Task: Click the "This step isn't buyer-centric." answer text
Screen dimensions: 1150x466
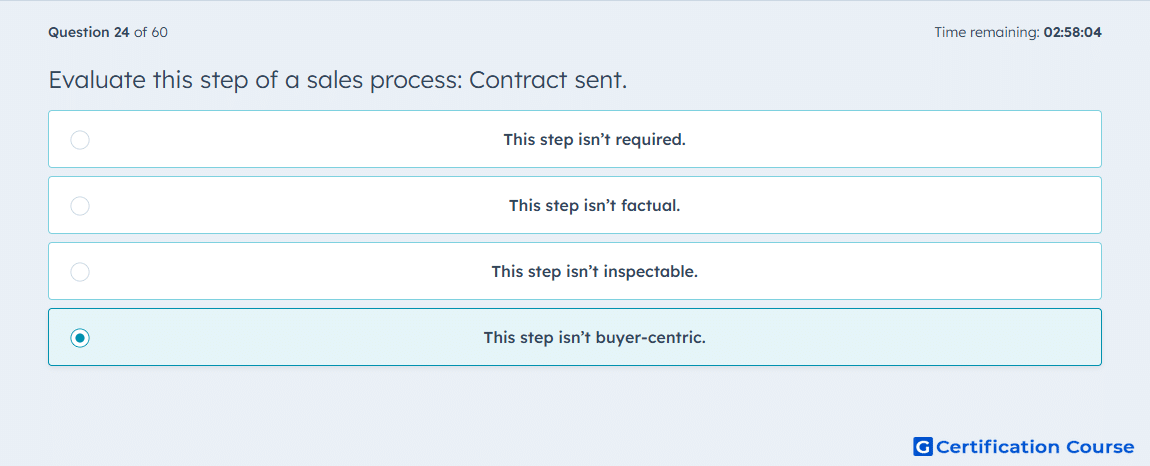Action: pyautogui.click(x=594, y=338)
